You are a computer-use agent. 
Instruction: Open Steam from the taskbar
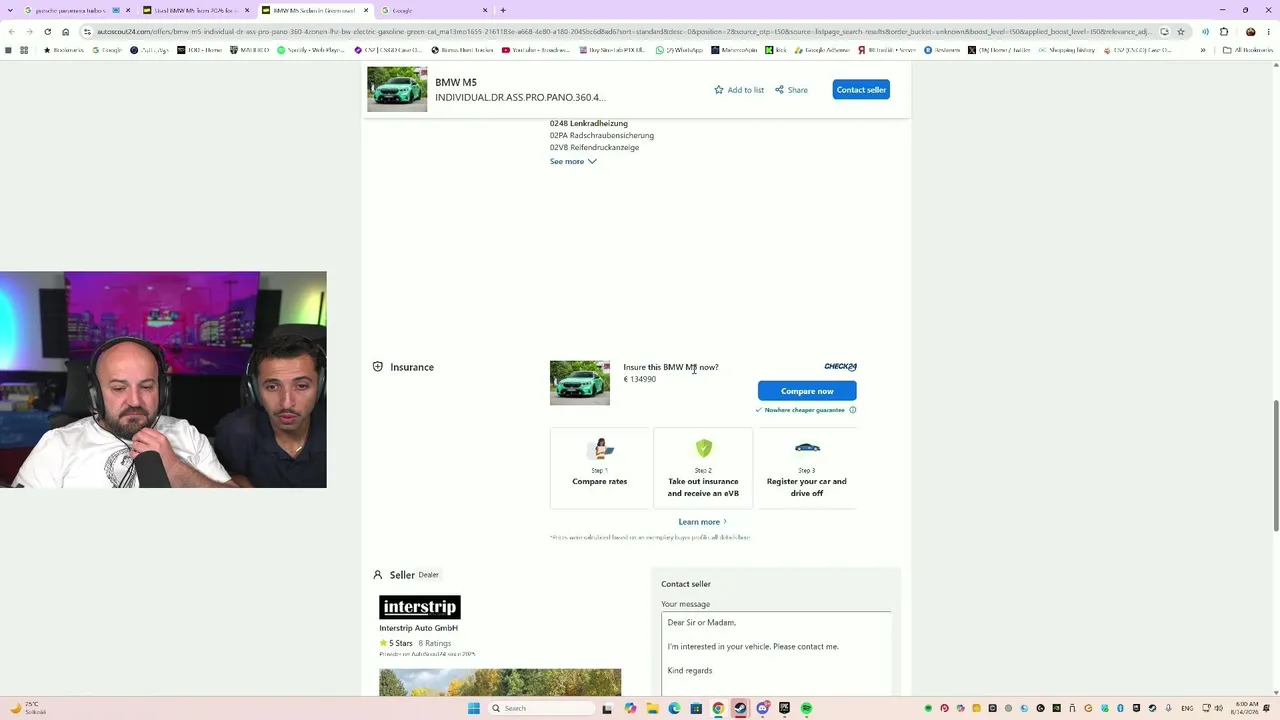pyautogui.click(x=740, y=708)
